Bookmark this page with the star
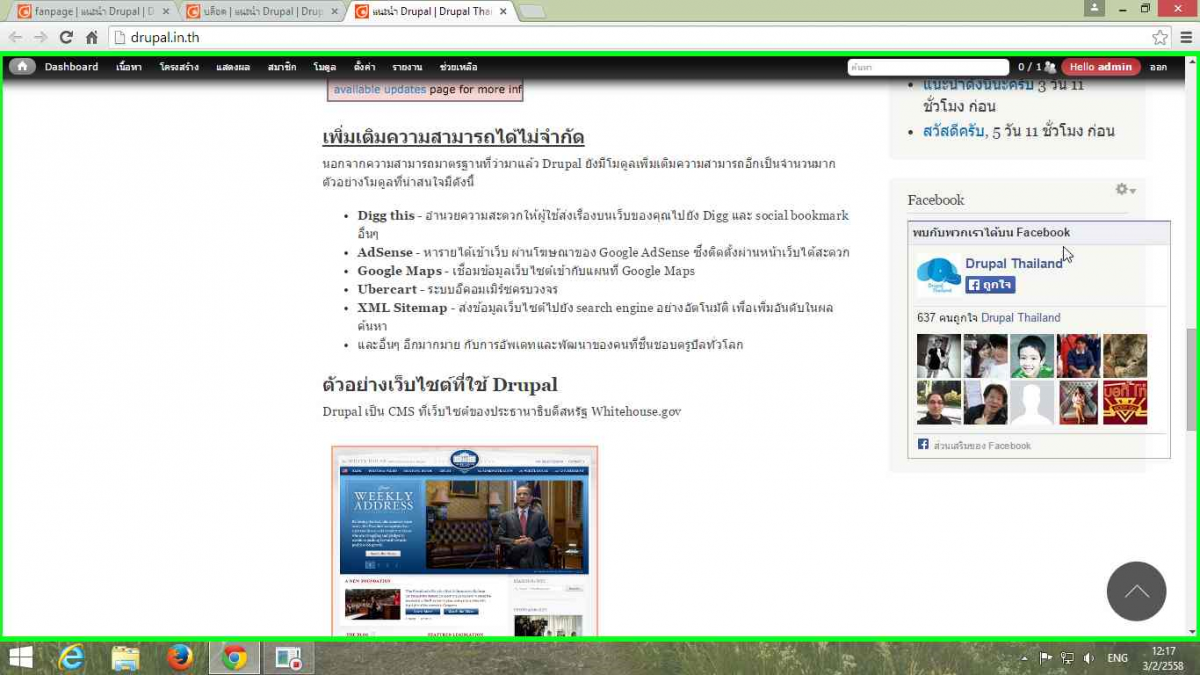 pyautogui.click(x=1160, y=37)
